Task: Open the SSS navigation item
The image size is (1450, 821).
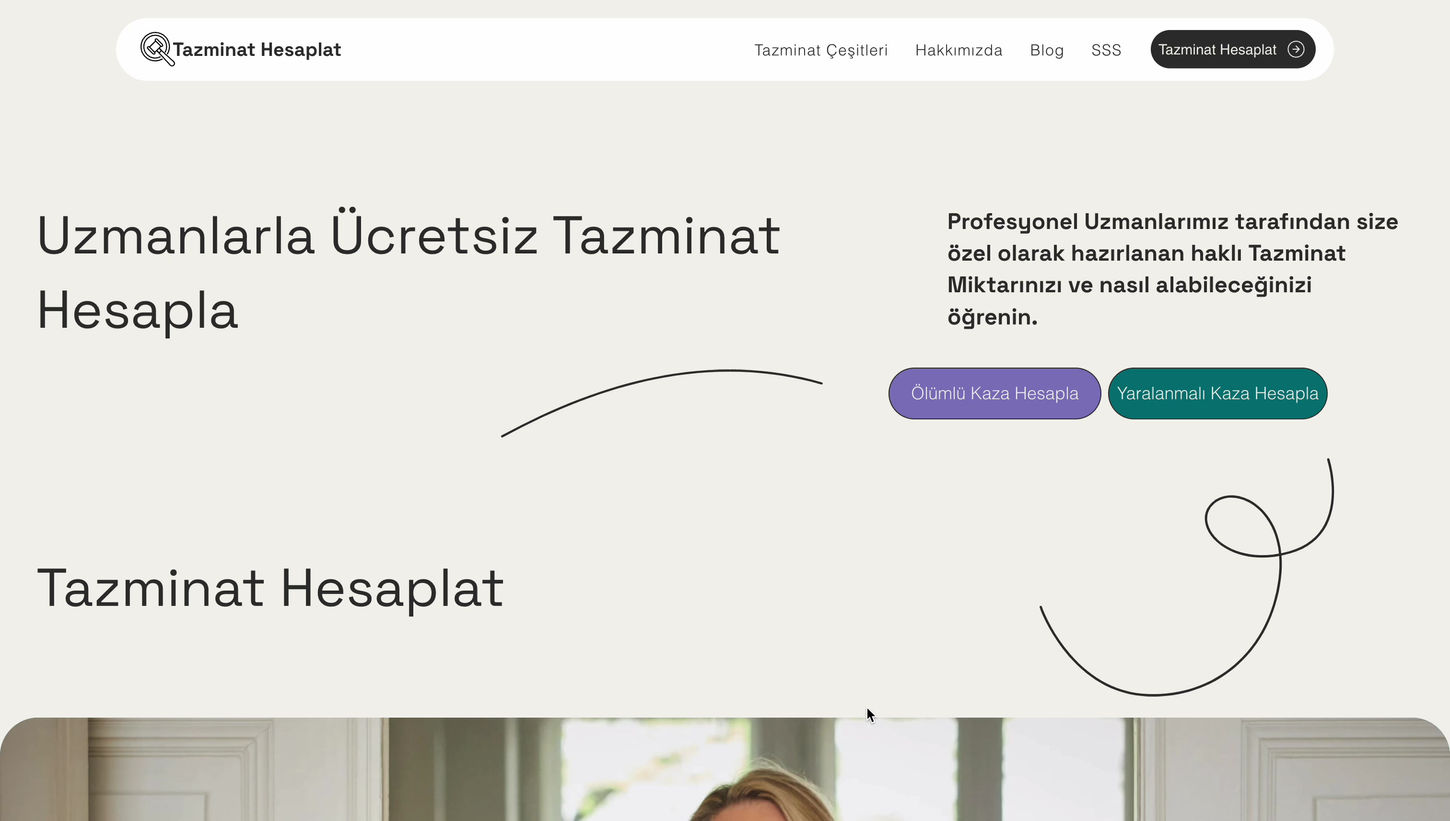Action: point(1106,50)
